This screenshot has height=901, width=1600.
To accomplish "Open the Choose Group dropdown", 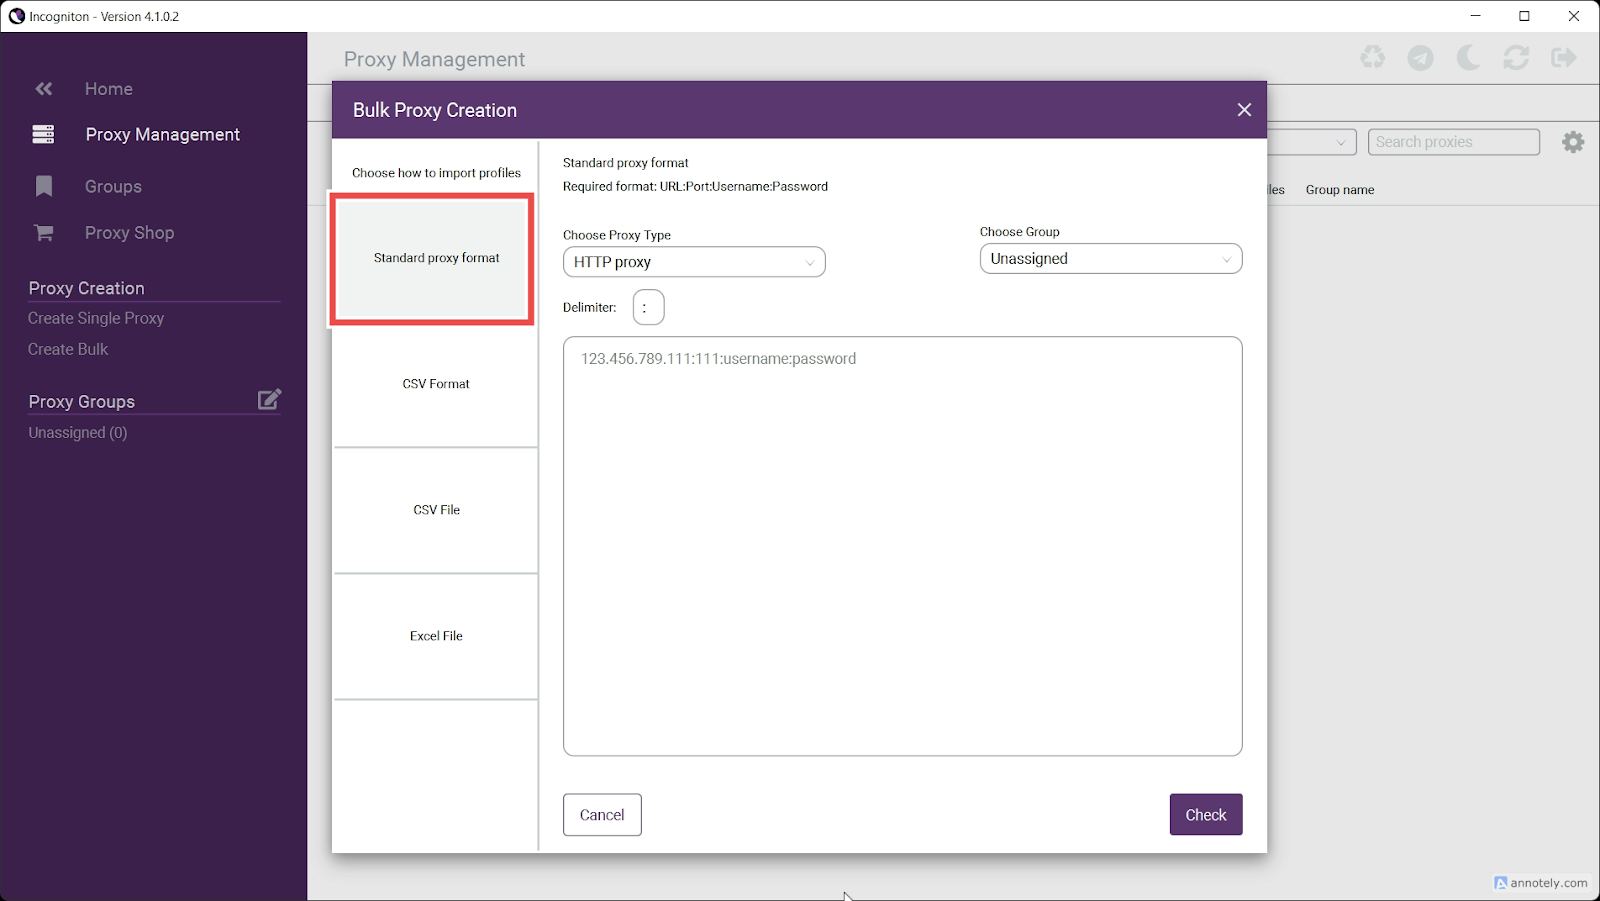I will click(1111, 259).
